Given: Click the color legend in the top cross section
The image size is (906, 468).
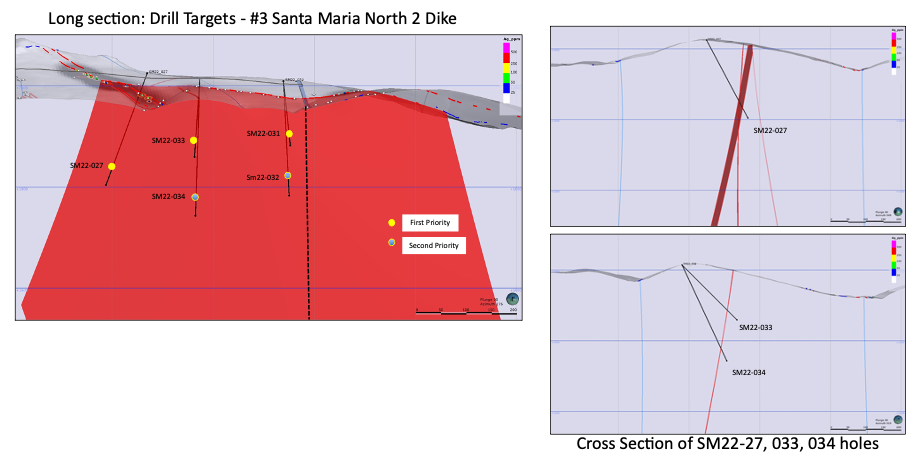Looking at the screenshot, I should 894,50.
